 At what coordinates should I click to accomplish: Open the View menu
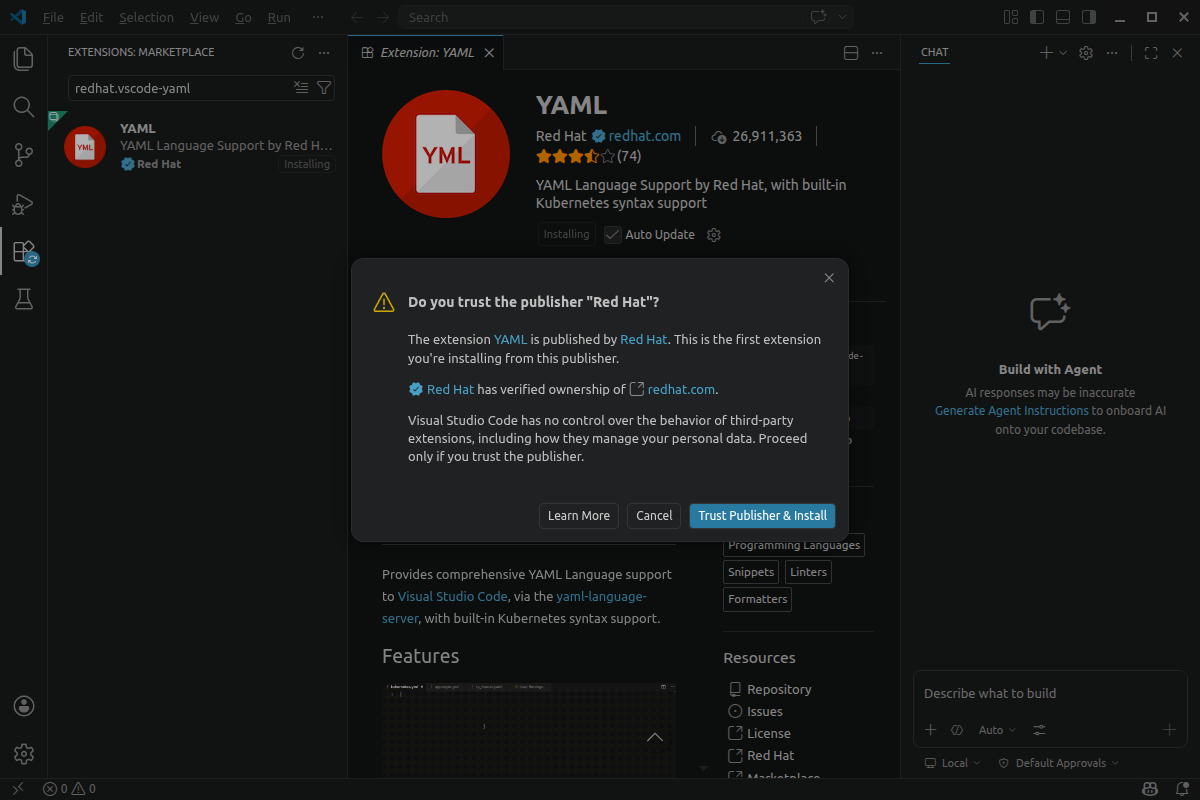[x=204, y=17]
